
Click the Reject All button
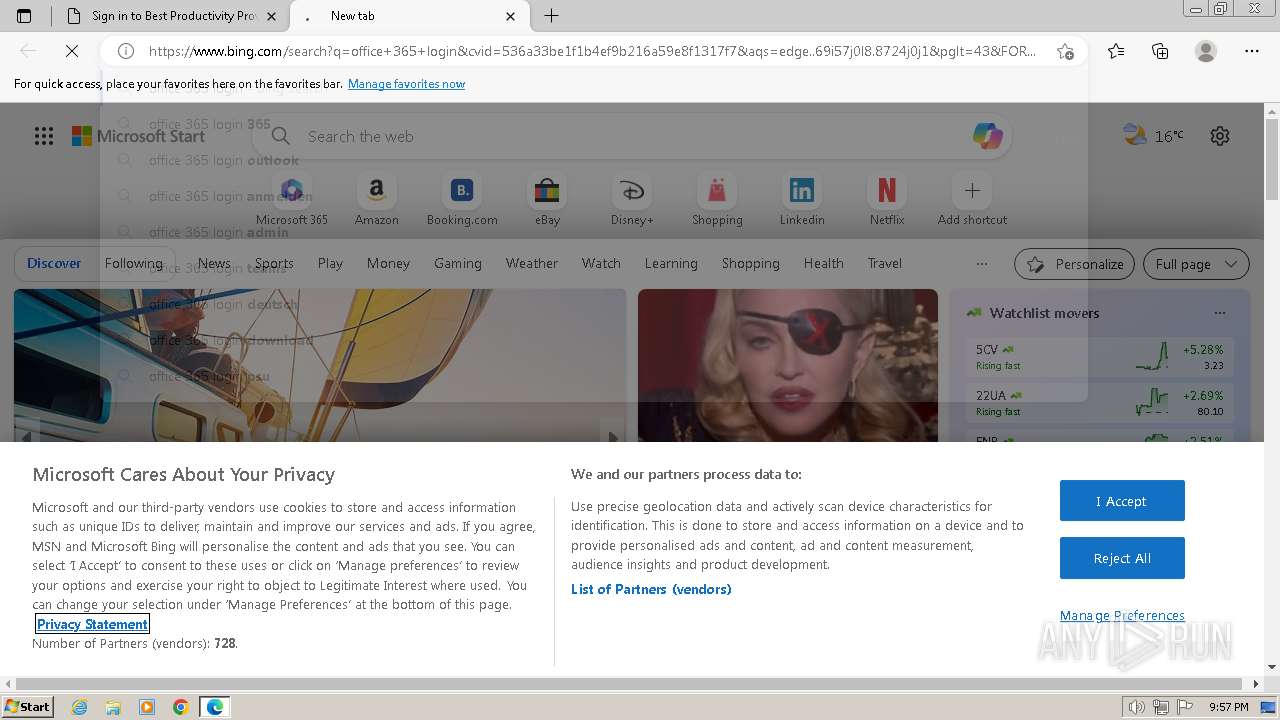[1122, 558]
